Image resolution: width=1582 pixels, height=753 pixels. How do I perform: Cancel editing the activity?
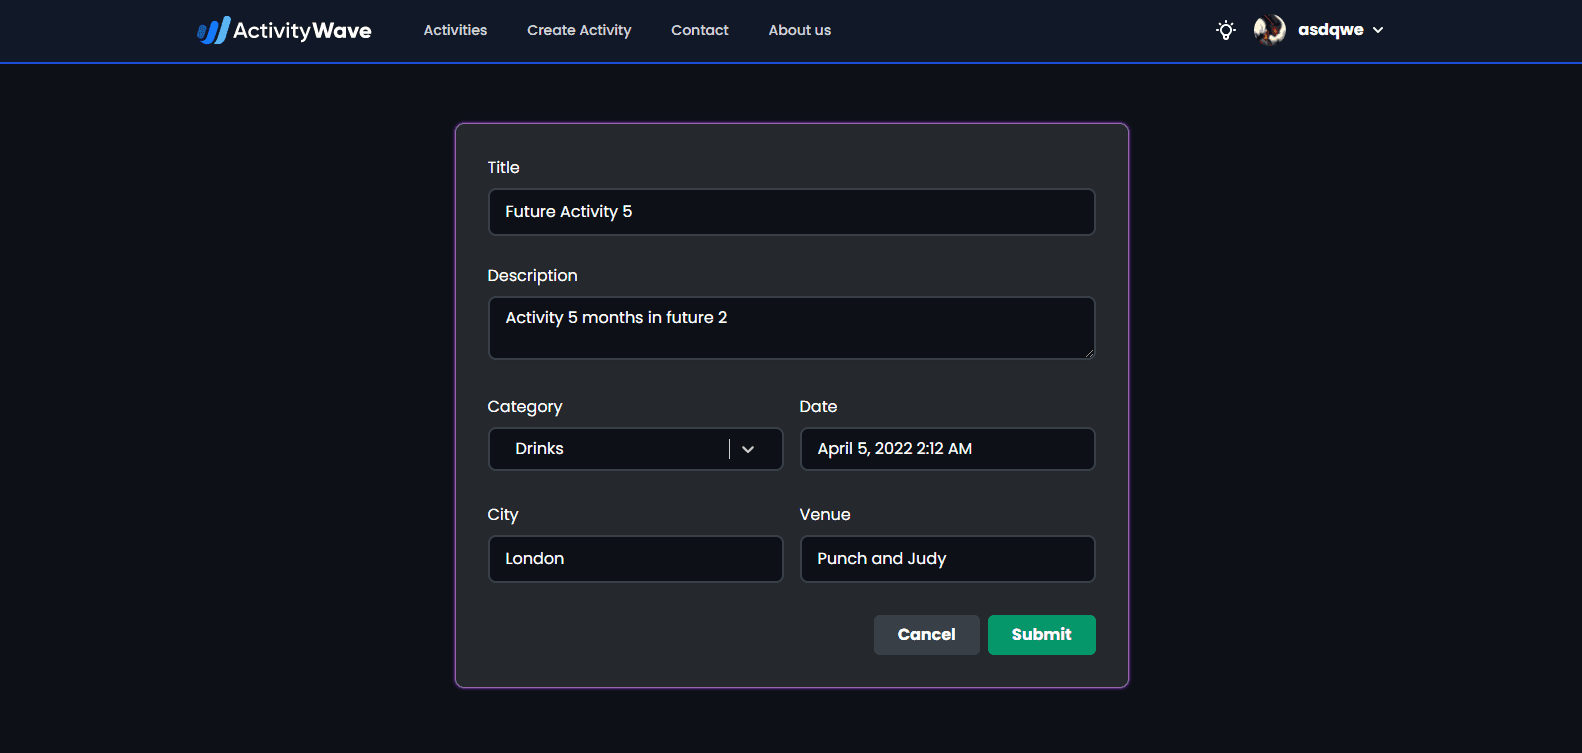pyautogui.click(x=926, y=635)
